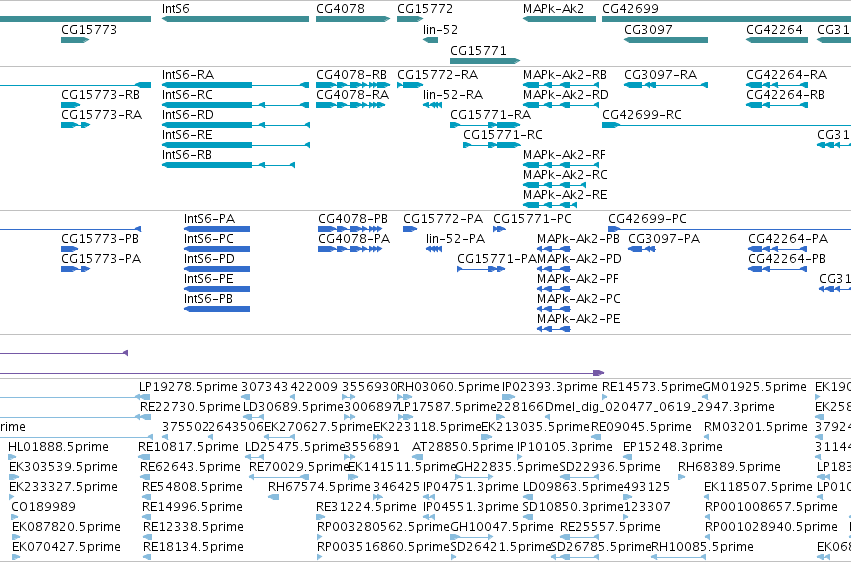Click EST CO189989

coord(43,507)
